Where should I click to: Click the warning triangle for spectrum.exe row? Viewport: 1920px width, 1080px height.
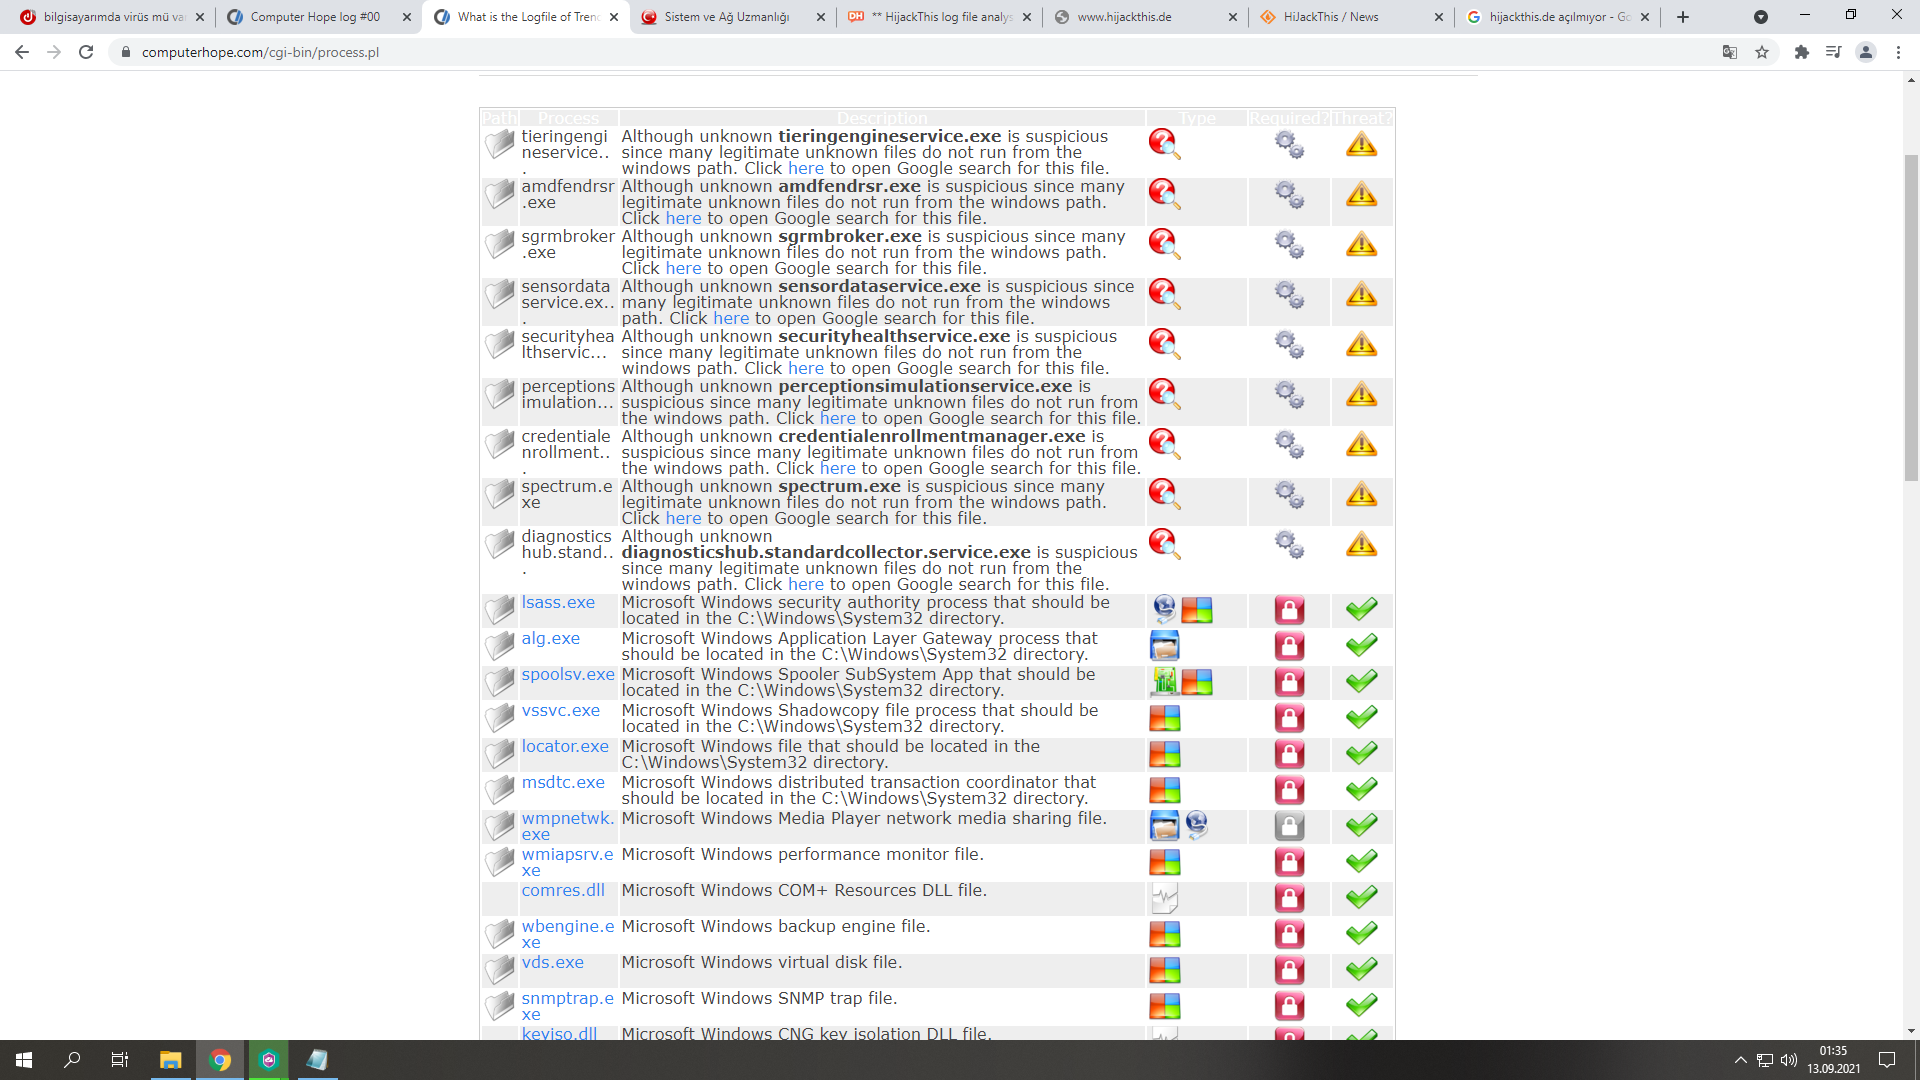coord(1360,494)
